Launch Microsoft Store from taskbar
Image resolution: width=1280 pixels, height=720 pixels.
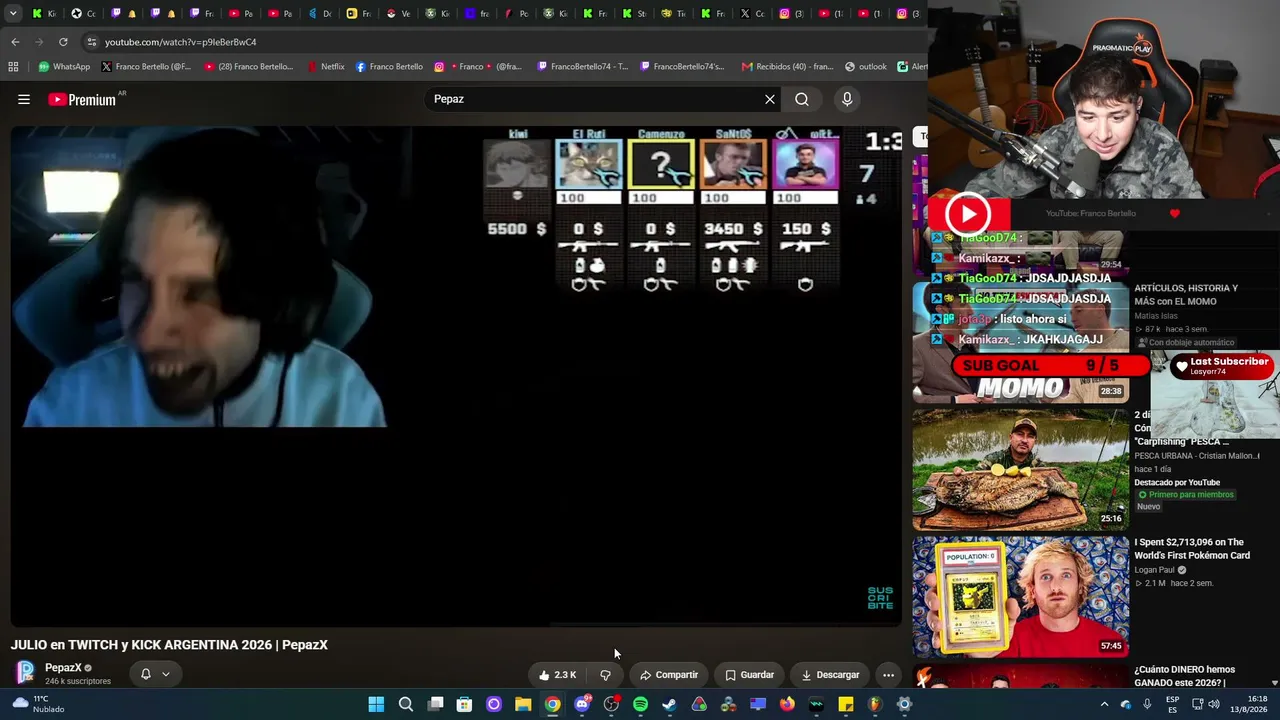(464, 704)
